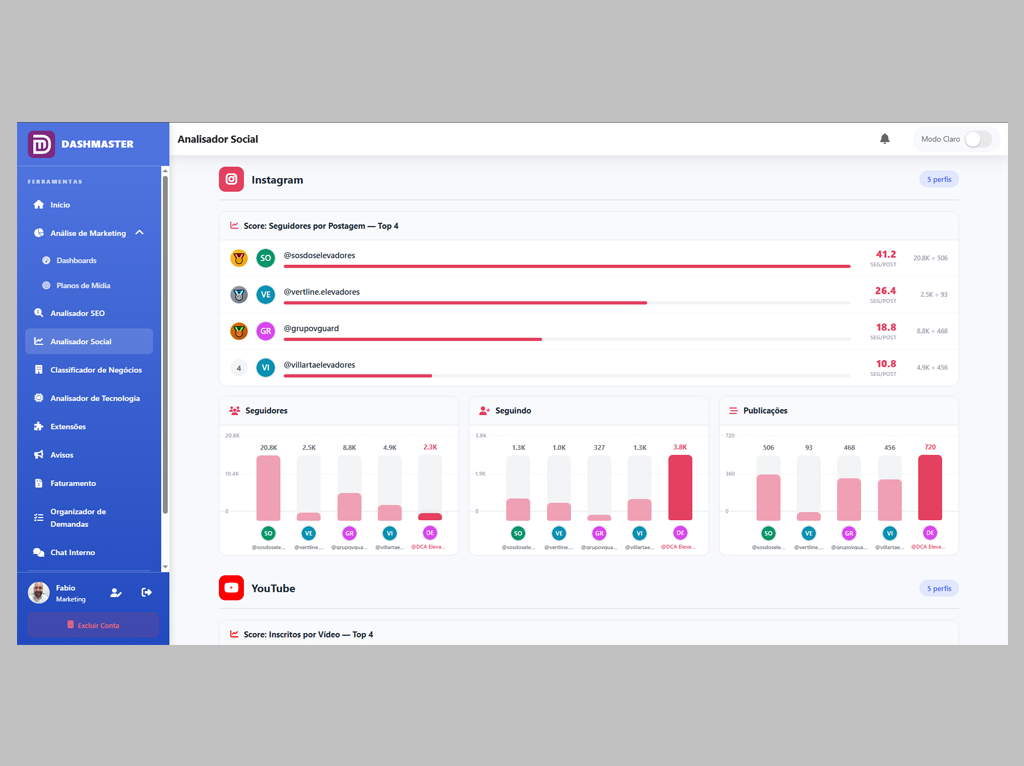Click the Publicações card list icon
The width and height of the screenshot is (1024, 766).
click(x=733, y=411)
